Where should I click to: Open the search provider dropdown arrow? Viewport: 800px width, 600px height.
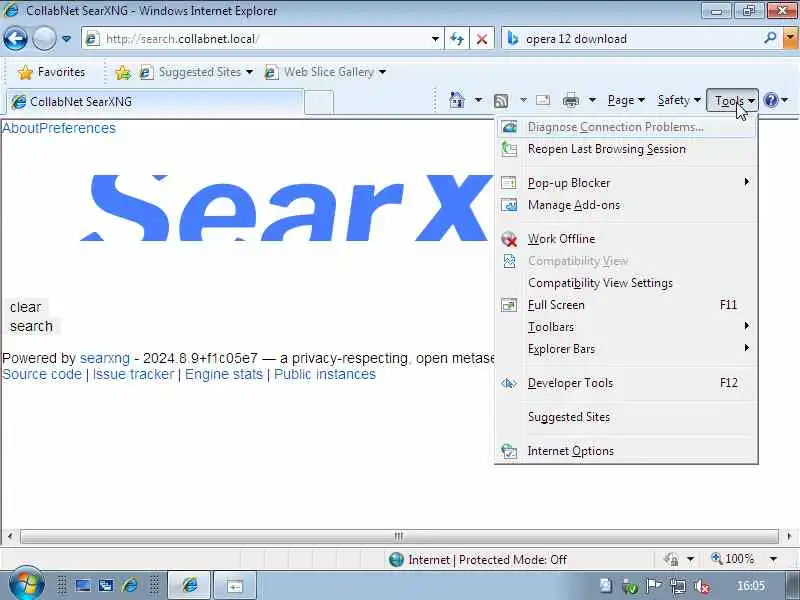pyautogui.click(x=791, y=39)
